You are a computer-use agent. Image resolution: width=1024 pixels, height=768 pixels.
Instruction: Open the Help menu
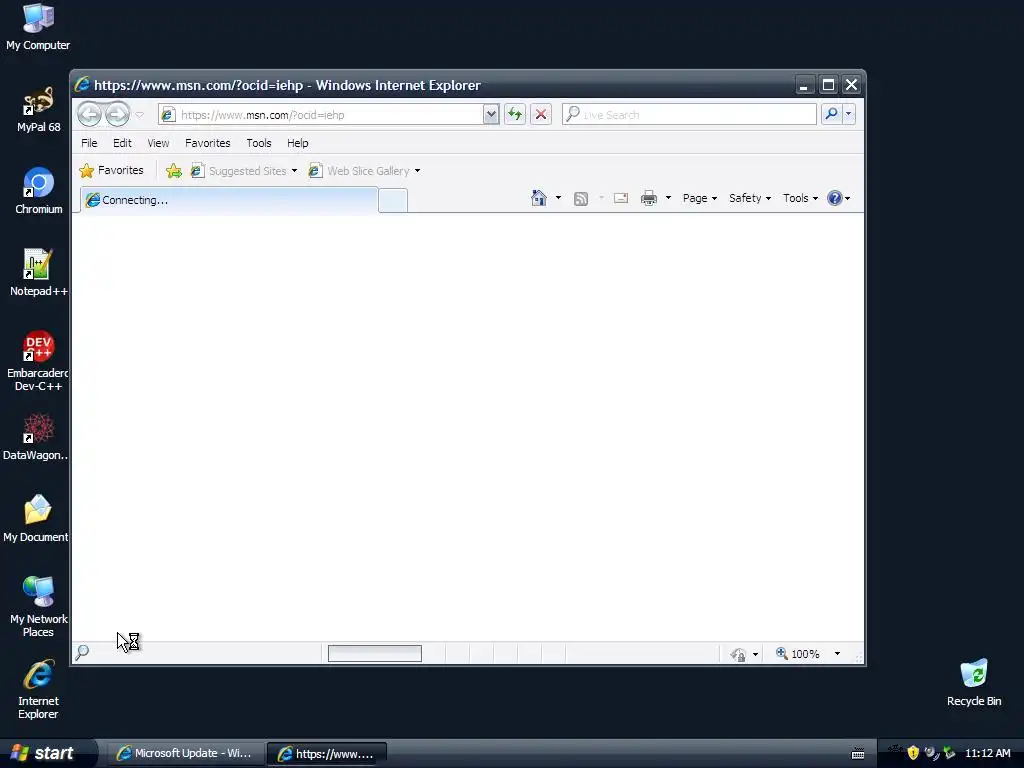click(298, 143)
